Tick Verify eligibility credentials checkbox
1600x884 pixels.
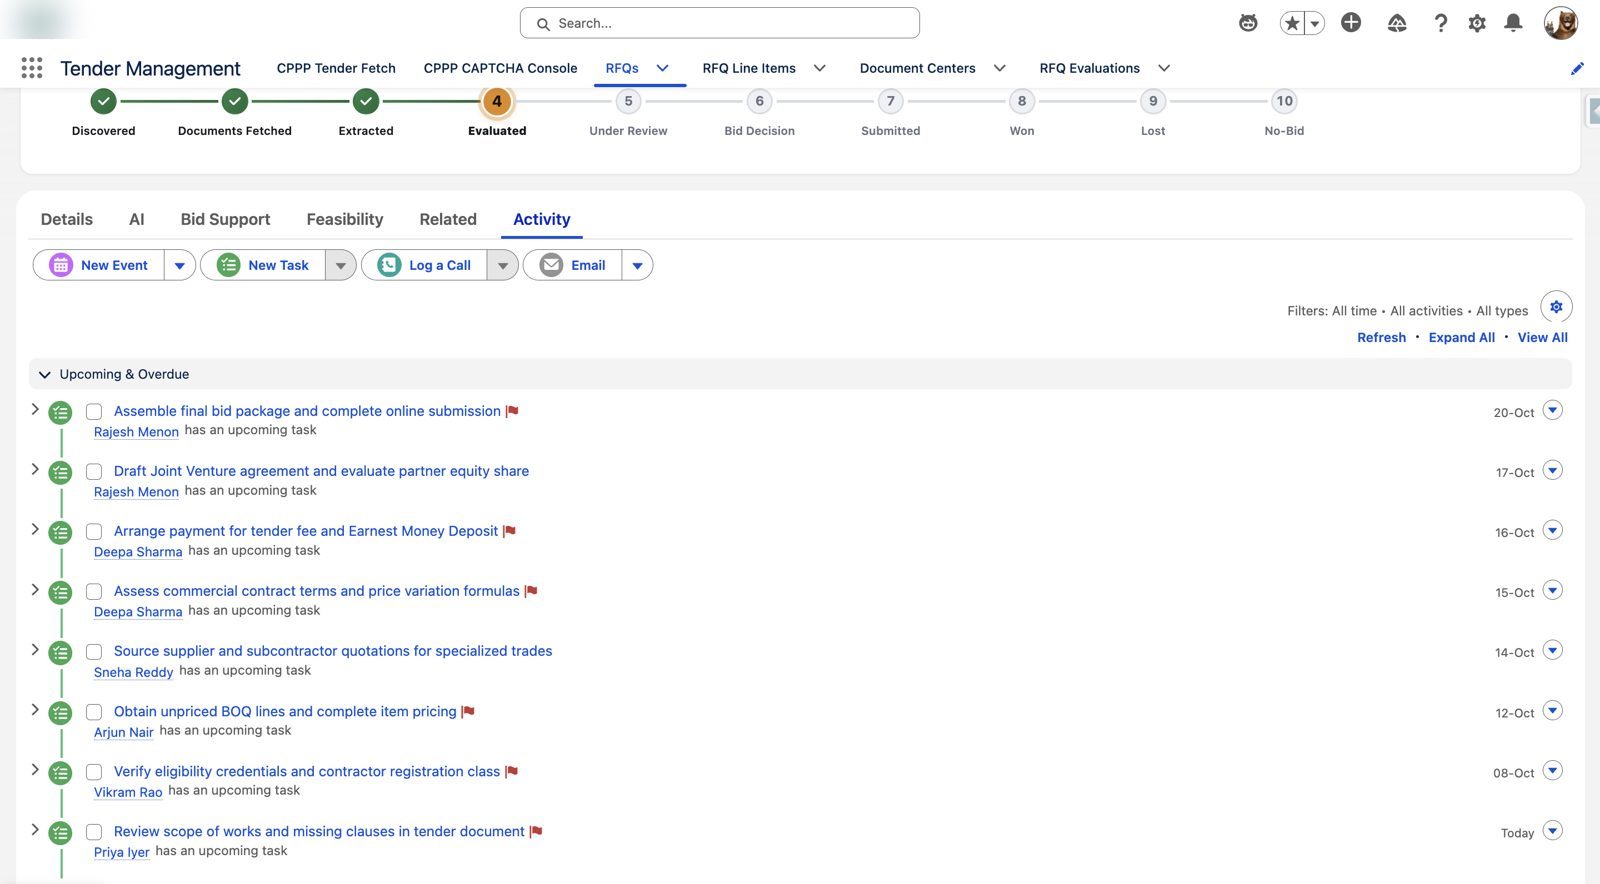[x=94, y=772]
